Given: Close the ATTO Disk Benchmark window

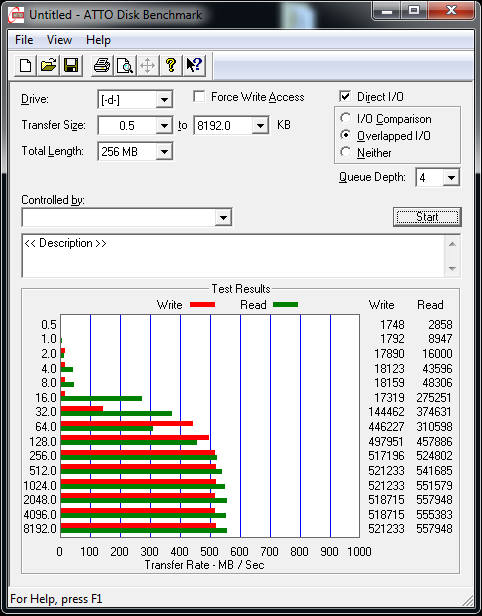Looking at the screenshot, I should pos(451,11).
